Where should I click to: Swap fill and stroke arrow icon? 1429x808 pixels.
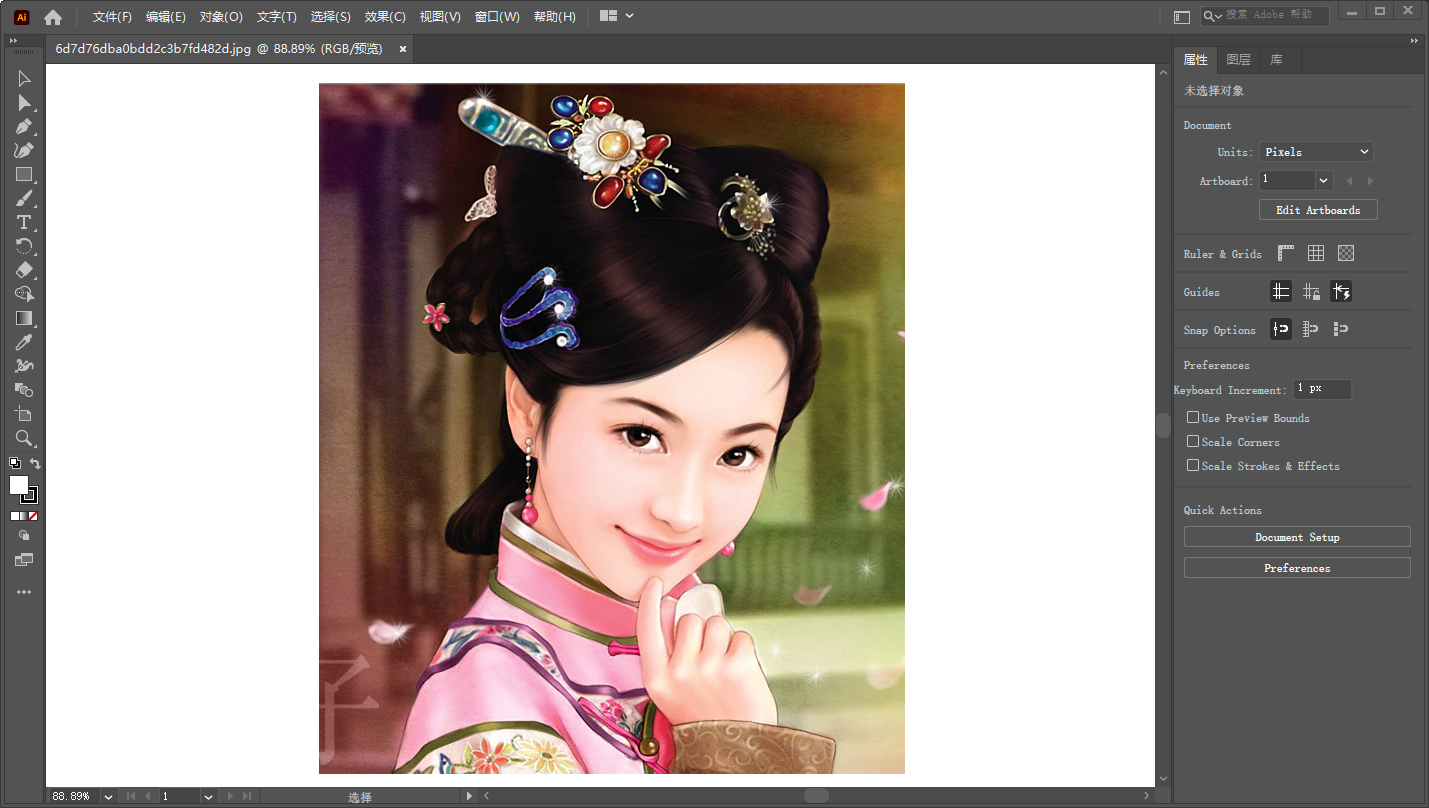click(x=35, y=463)
